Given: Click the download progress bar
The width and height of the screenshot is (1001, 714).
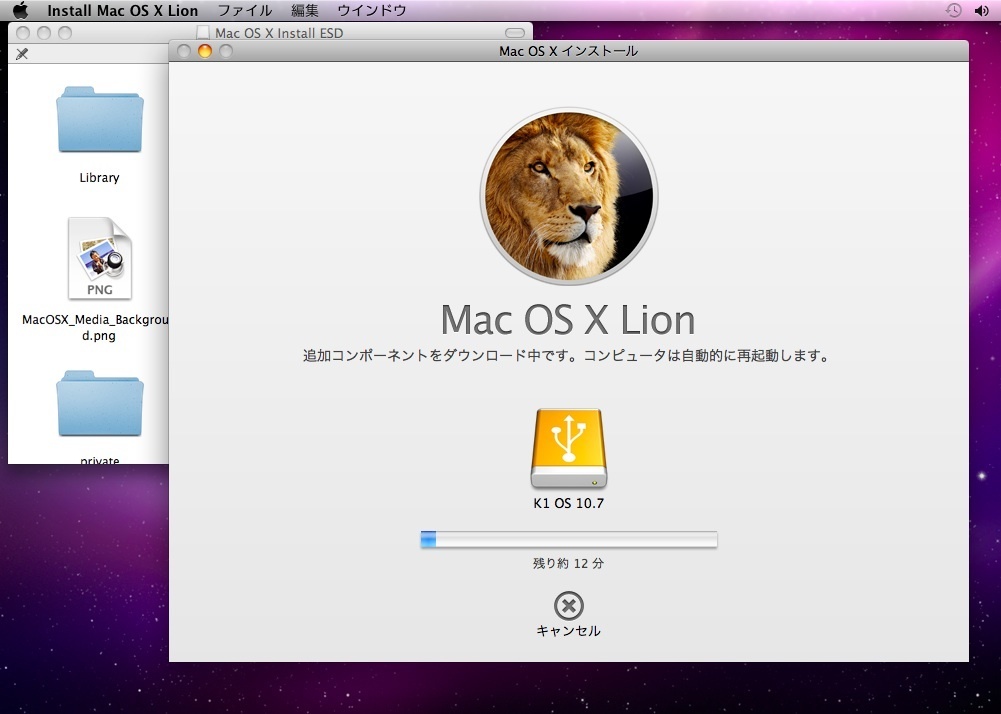Looking at the screenshot, I should pyautogui.click(x=568, y=540).
